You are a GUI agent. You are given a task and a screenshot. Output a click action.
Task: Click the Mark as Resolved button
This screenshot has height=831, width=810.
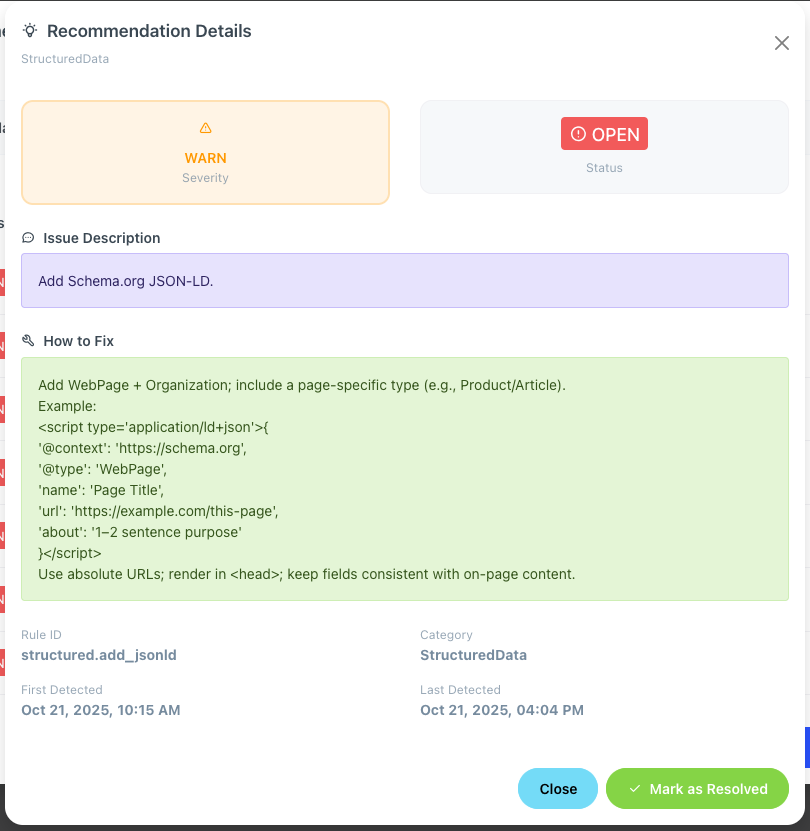(x=697, y=789)
